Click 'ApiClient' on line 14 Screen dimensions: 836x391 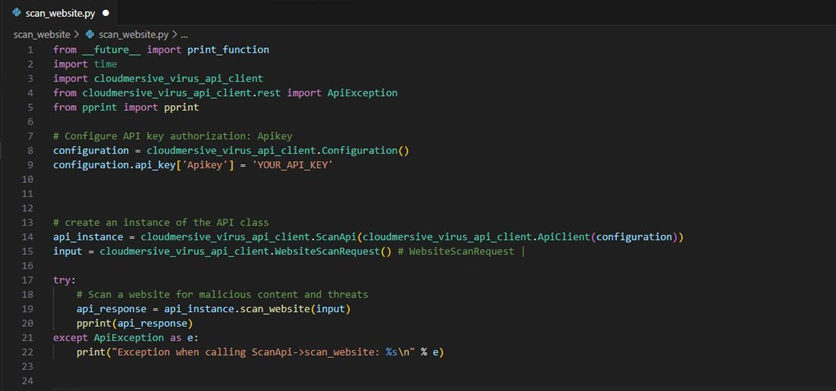click(564, 237)
